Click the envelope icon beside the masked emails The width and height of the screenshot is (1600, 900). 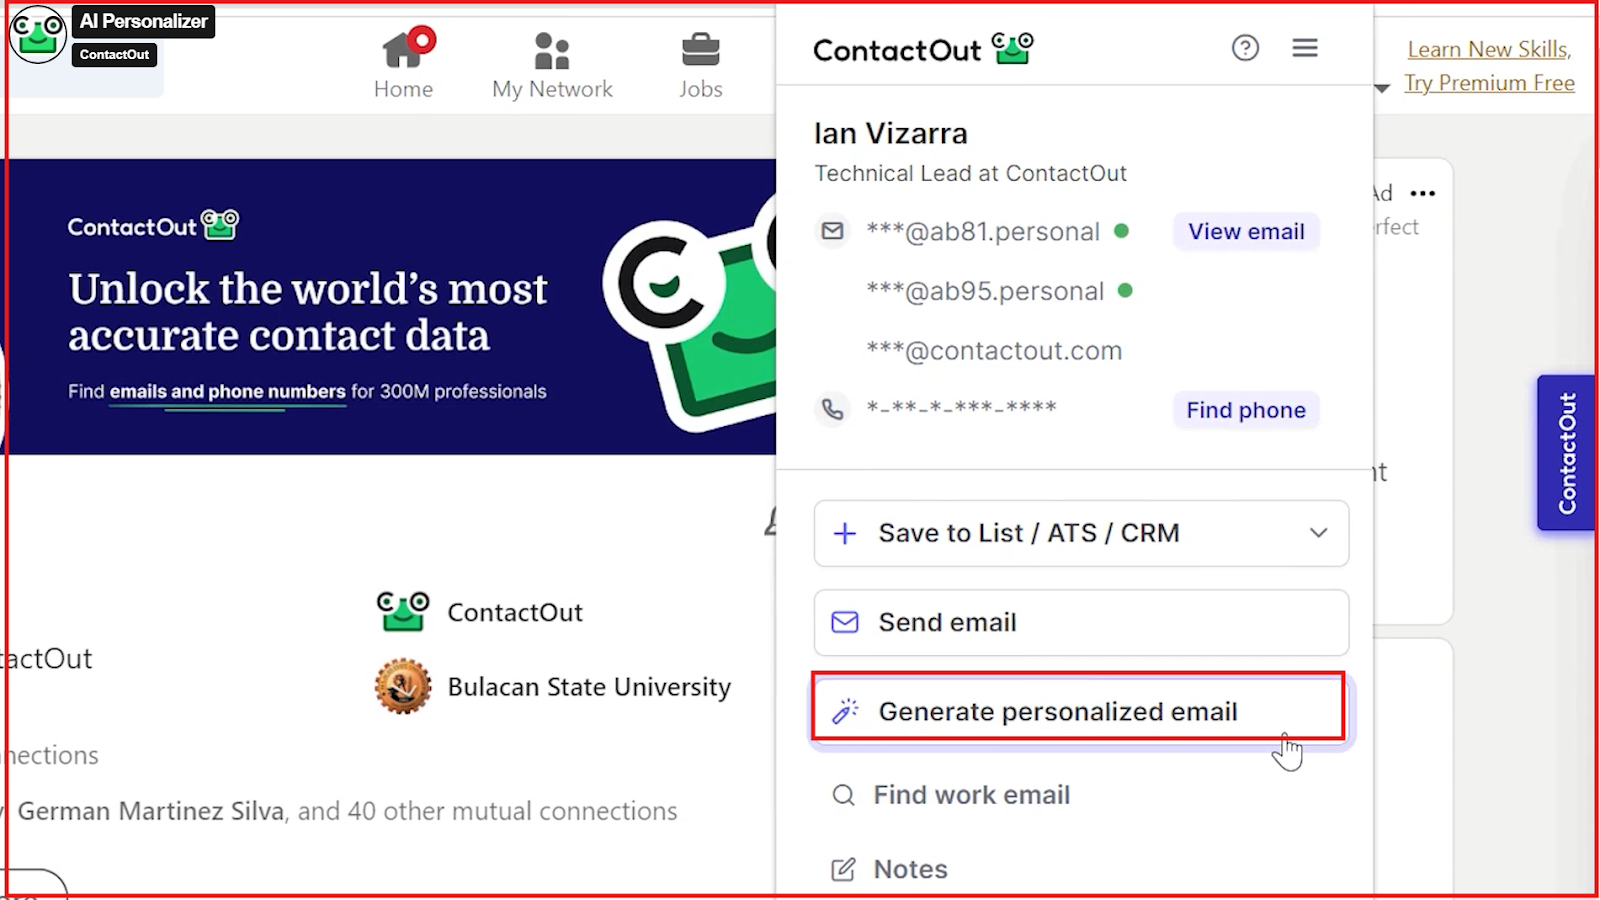point(832,230)
